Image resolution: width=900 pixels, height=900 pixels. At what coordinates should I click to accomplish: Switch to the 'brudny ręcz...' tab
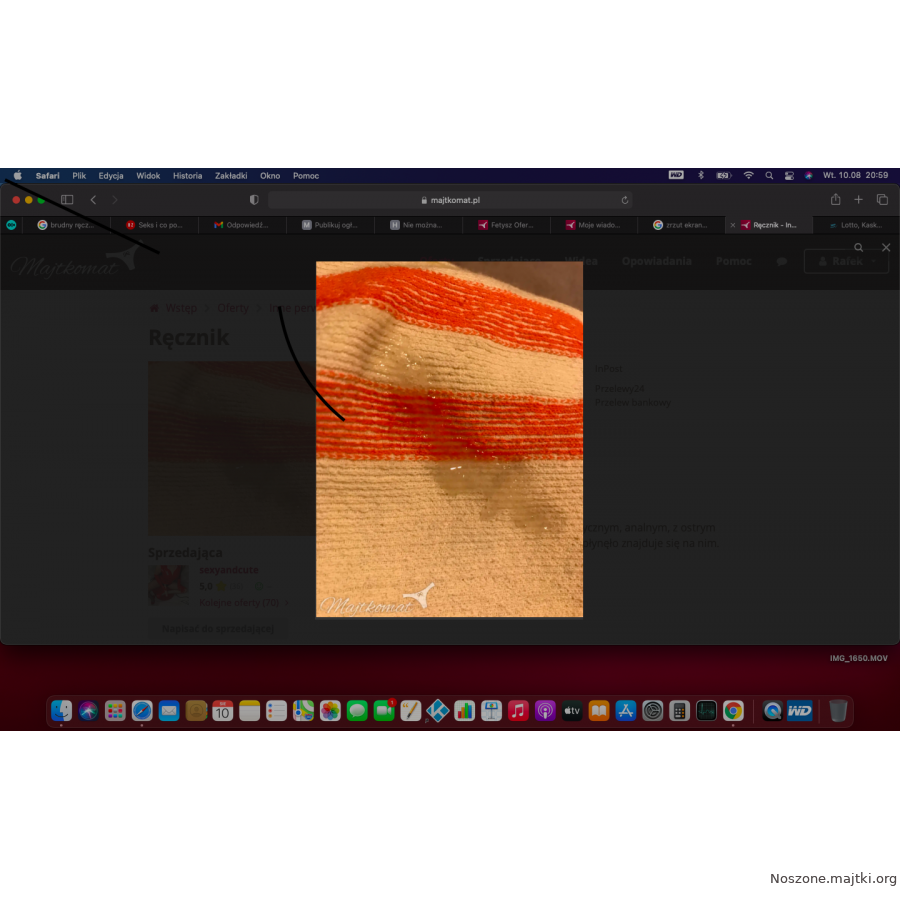(66, 225)
